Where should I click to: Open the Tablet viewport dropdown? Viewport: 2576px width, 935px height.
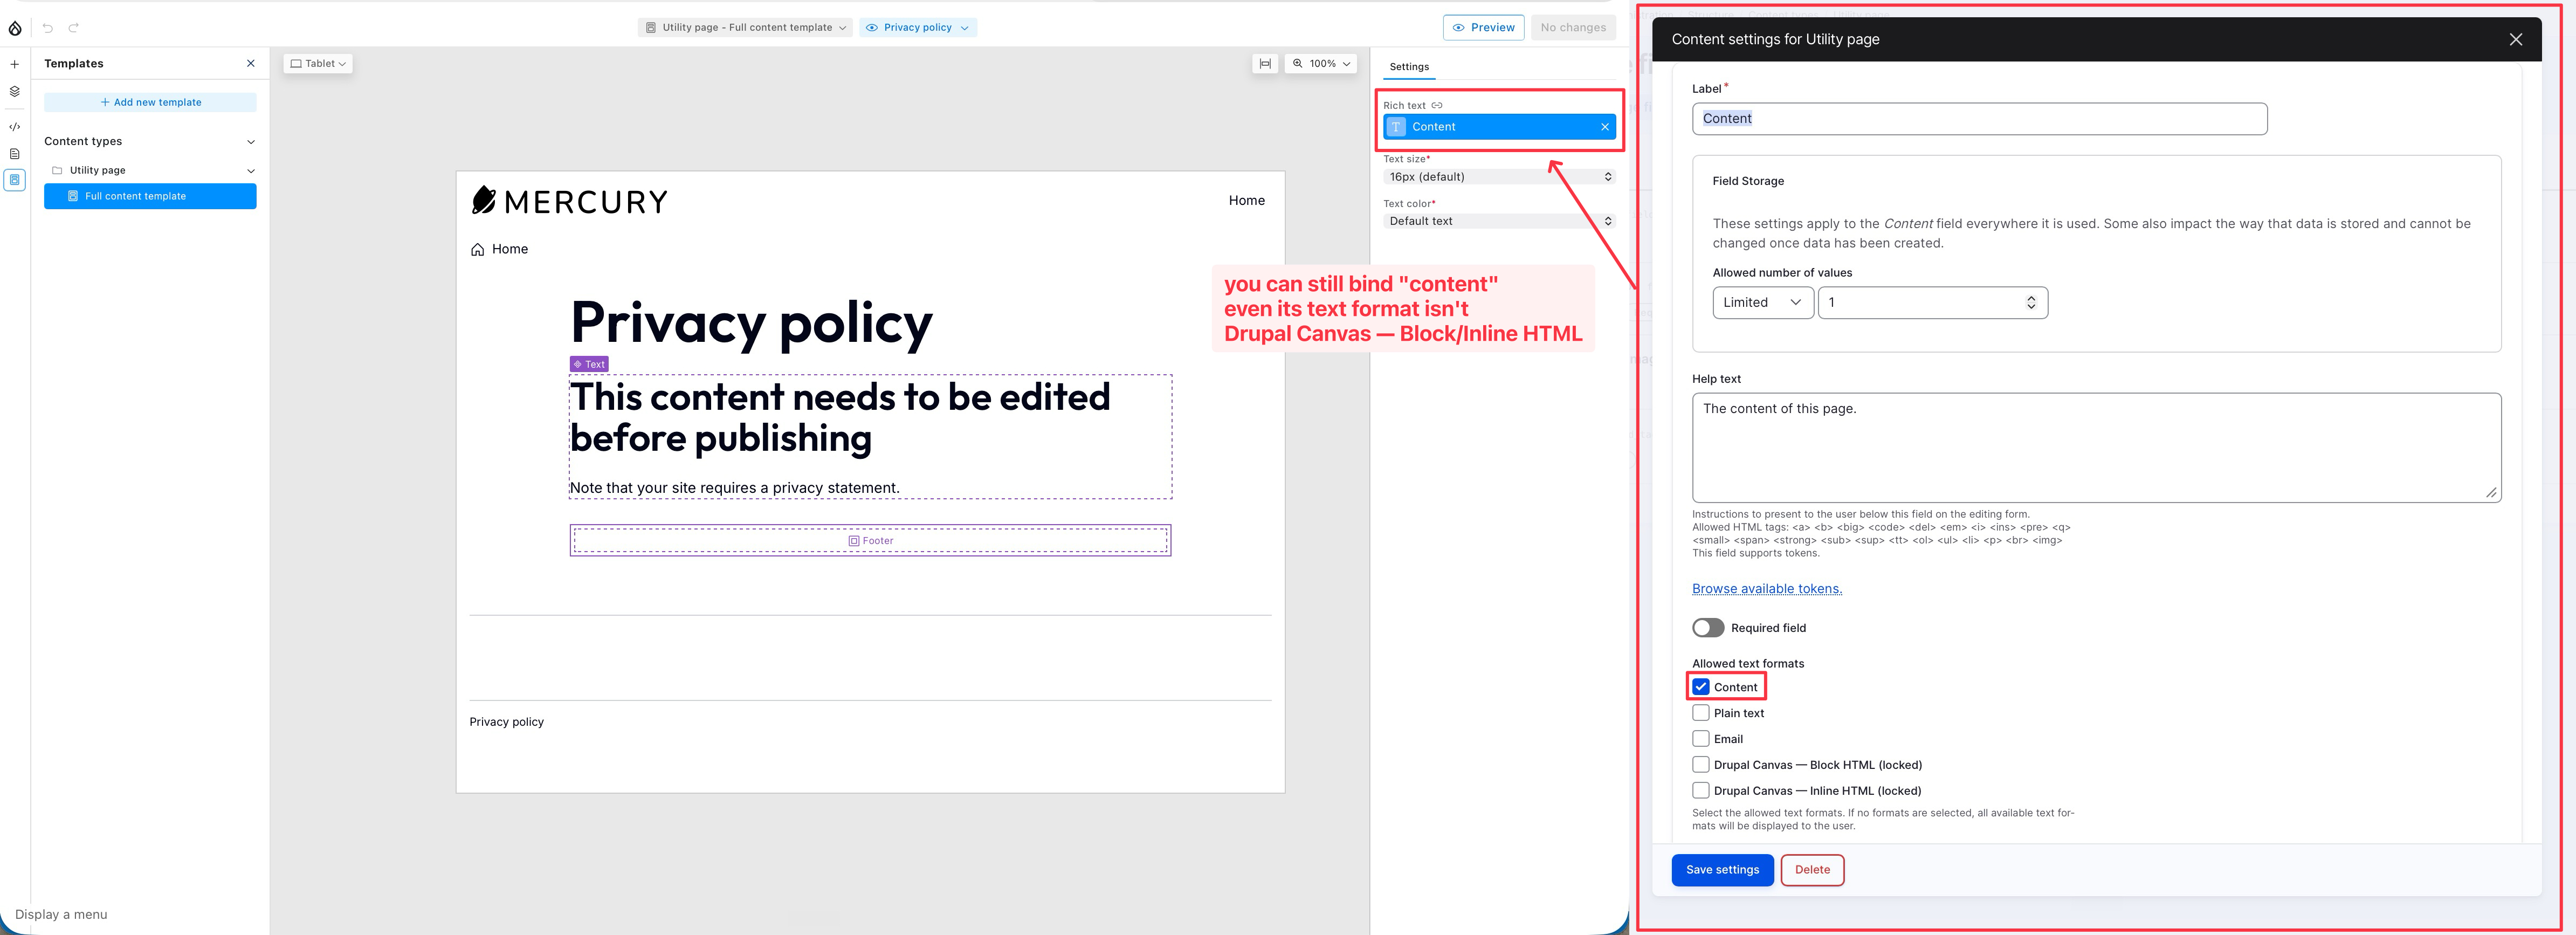(318, 64)
